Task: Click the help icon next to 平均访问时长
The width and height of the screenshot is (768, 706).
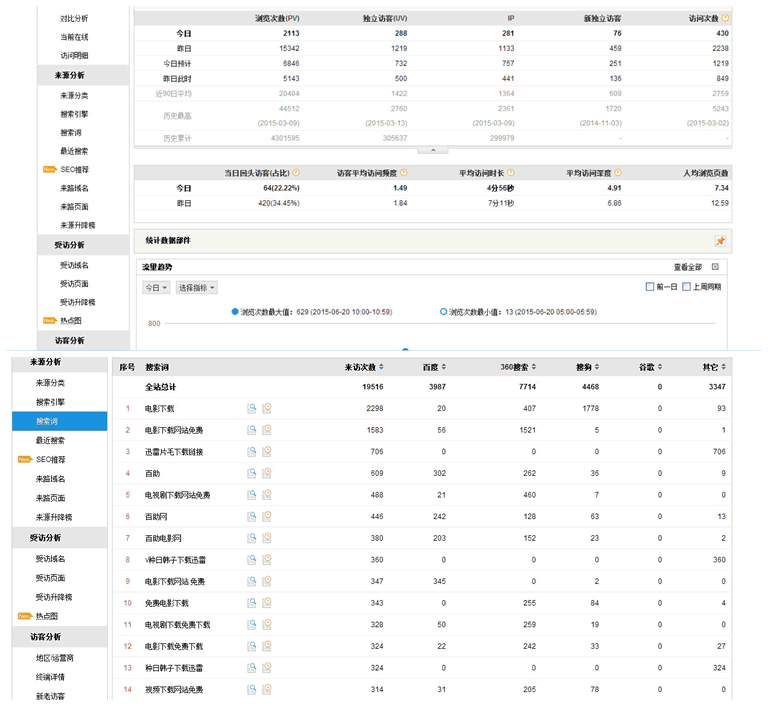Action: coord(511,172)
